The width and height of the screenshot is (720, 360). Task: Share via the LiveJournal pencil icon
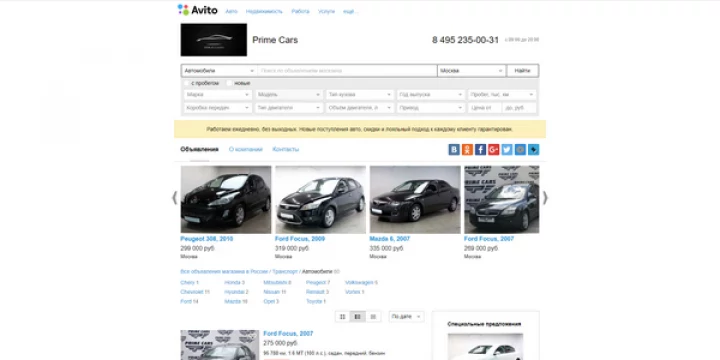click(x=534, y=149)
